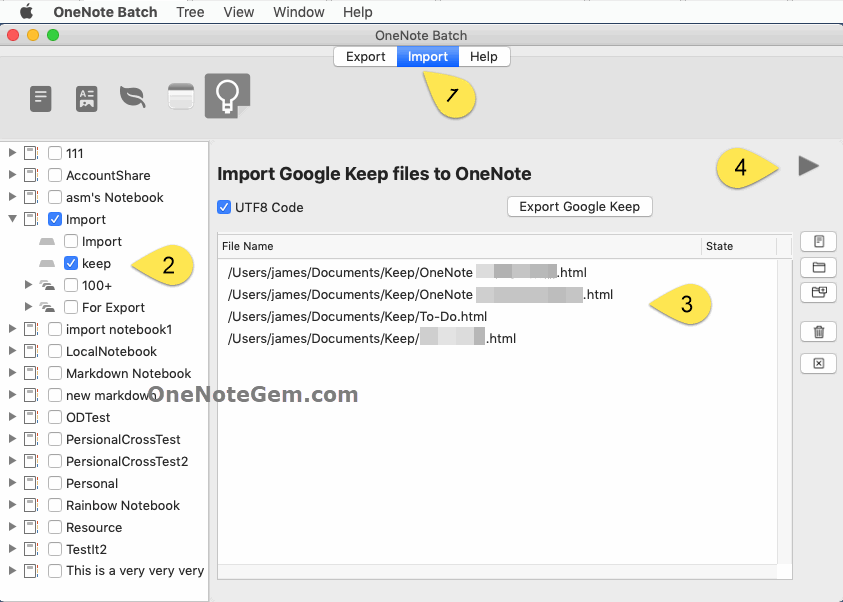Expand the Rainbow Notebook node
This screenshot has width=843, height=602.
pyautogui.click(x=12, y=506)
